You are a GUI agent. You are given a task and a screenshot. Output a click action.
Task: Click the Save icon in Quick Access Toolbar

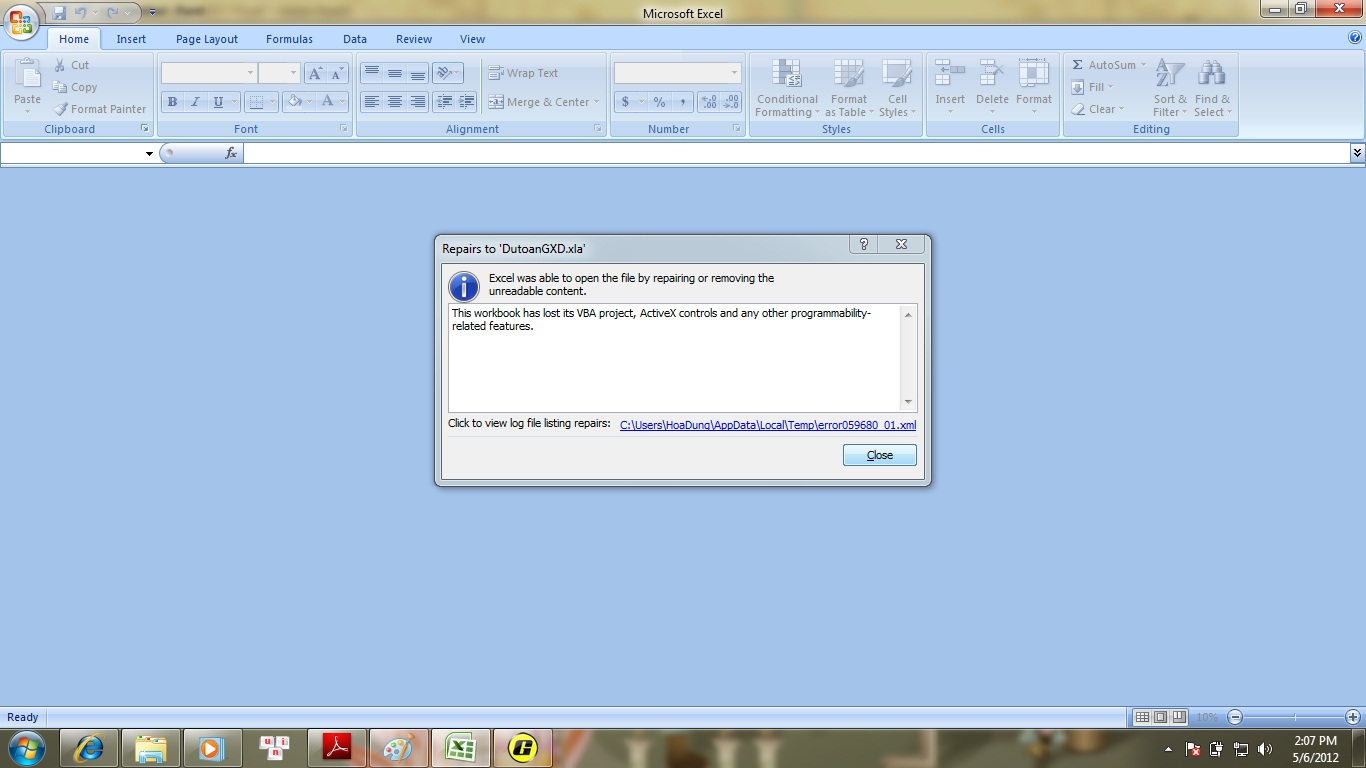[x=59, y=13]
